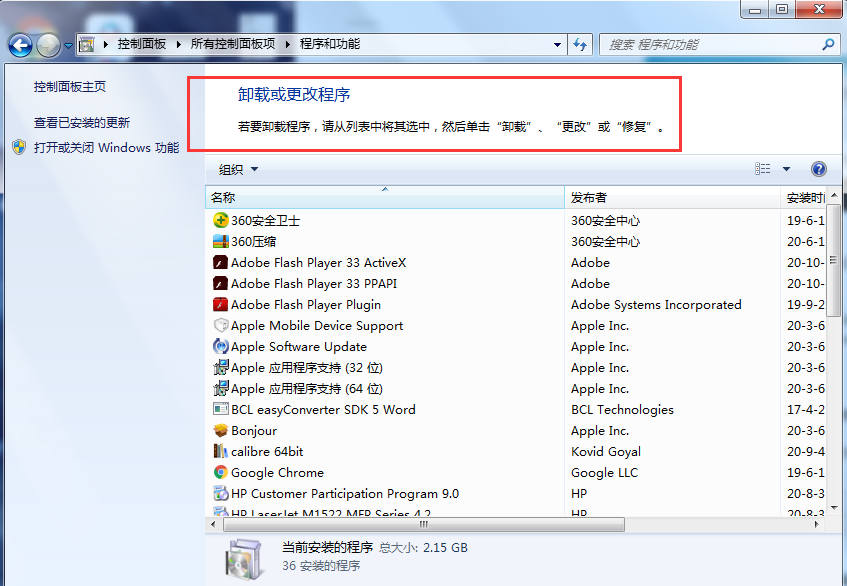Click publisher Google LLC

604,473
